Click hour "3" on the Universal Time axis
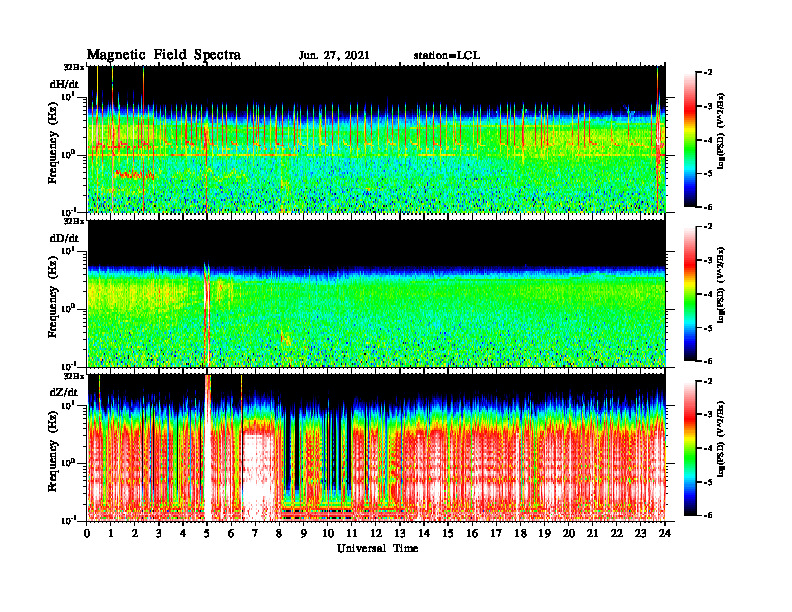The image size is (792, 612). coord(159,534)
